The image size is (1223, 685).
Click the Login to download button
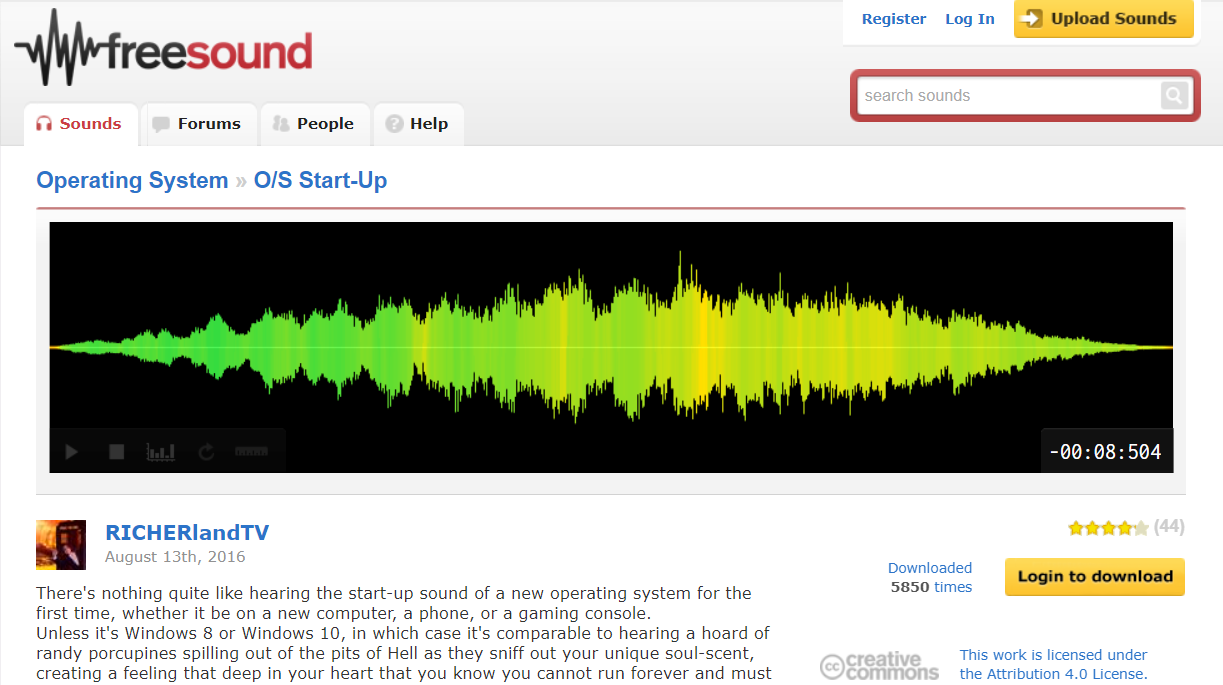click(x=1095, y=577)
